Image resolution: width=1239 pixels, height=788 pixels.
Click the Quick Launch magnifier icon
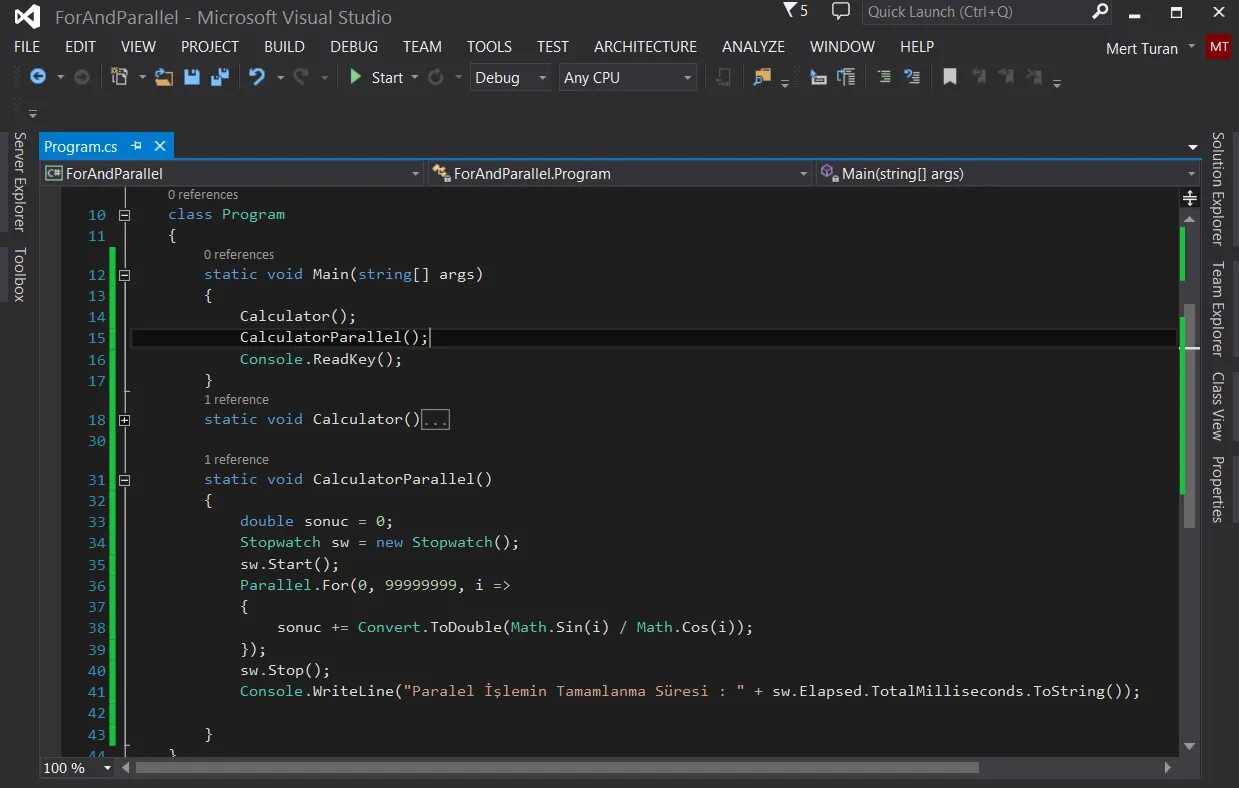click(x=1100, y=12)
